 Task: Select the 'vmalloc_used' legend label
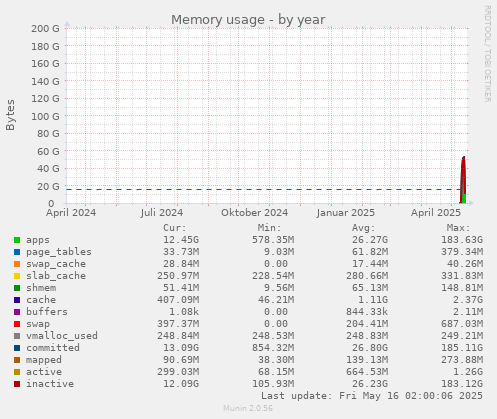point(62,336)
